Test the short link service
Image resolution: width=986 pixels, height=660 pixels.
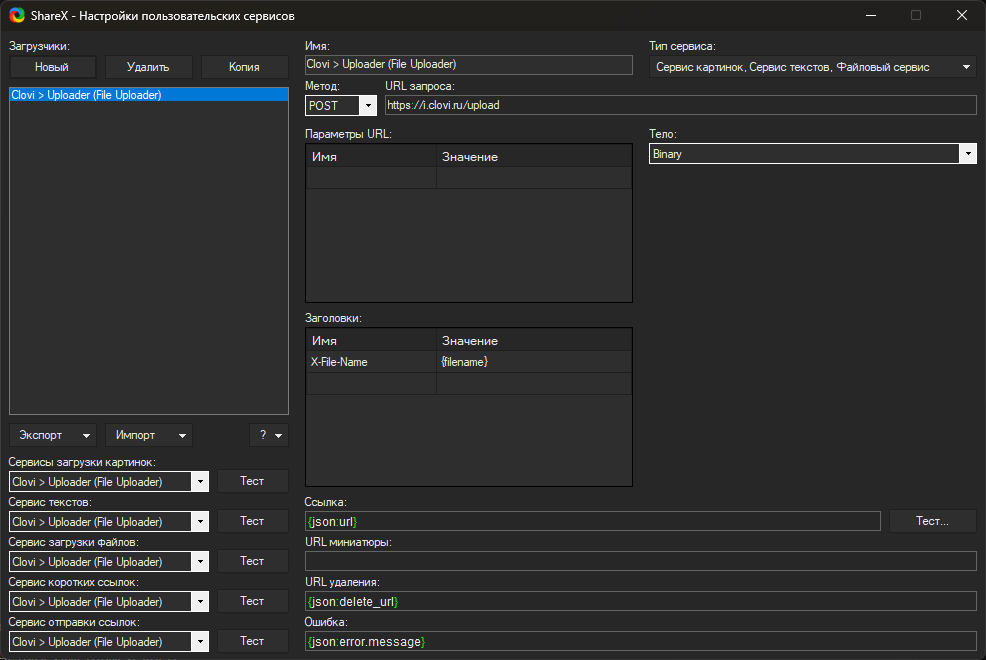click(252, 601)
